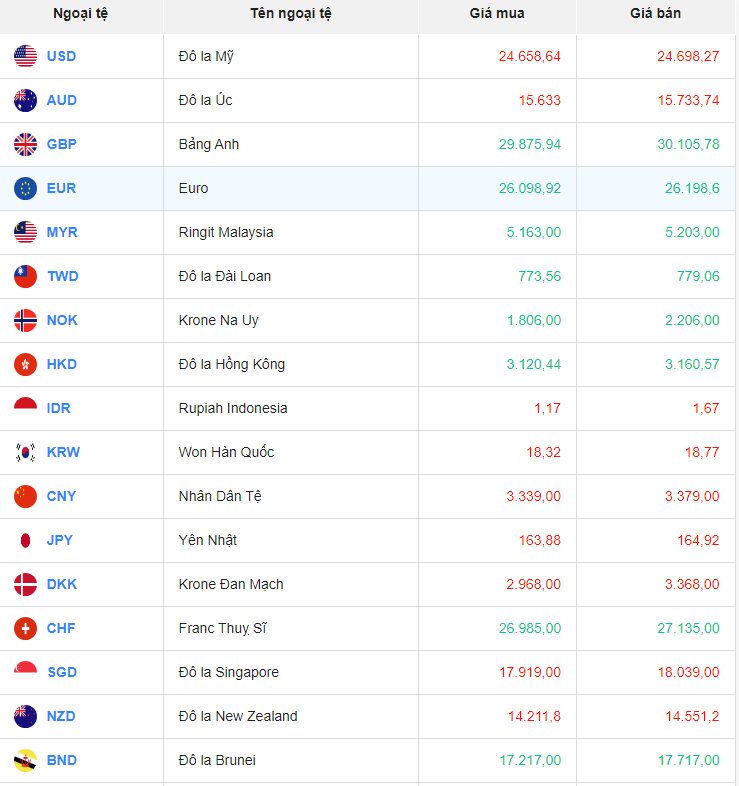Viewport: 739px width, 786px height.
Task: Click the European Union flag icon
Action: [x=25, y=188]
